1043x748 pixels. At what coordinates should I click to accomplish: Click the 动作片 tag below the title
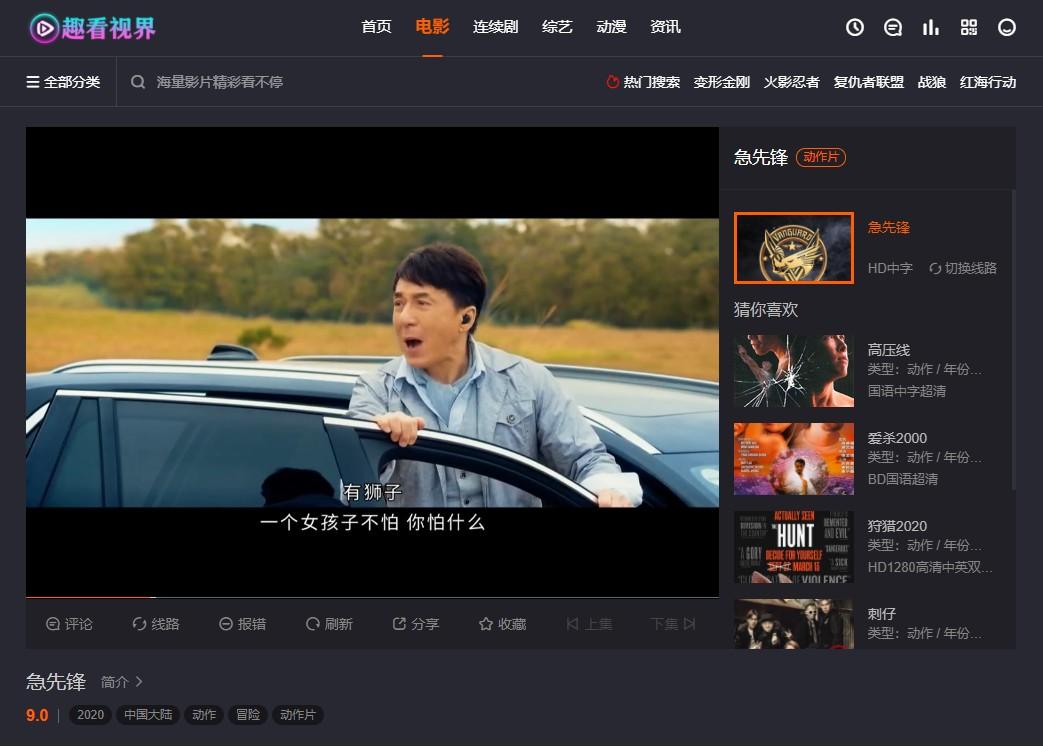[297, 715]
